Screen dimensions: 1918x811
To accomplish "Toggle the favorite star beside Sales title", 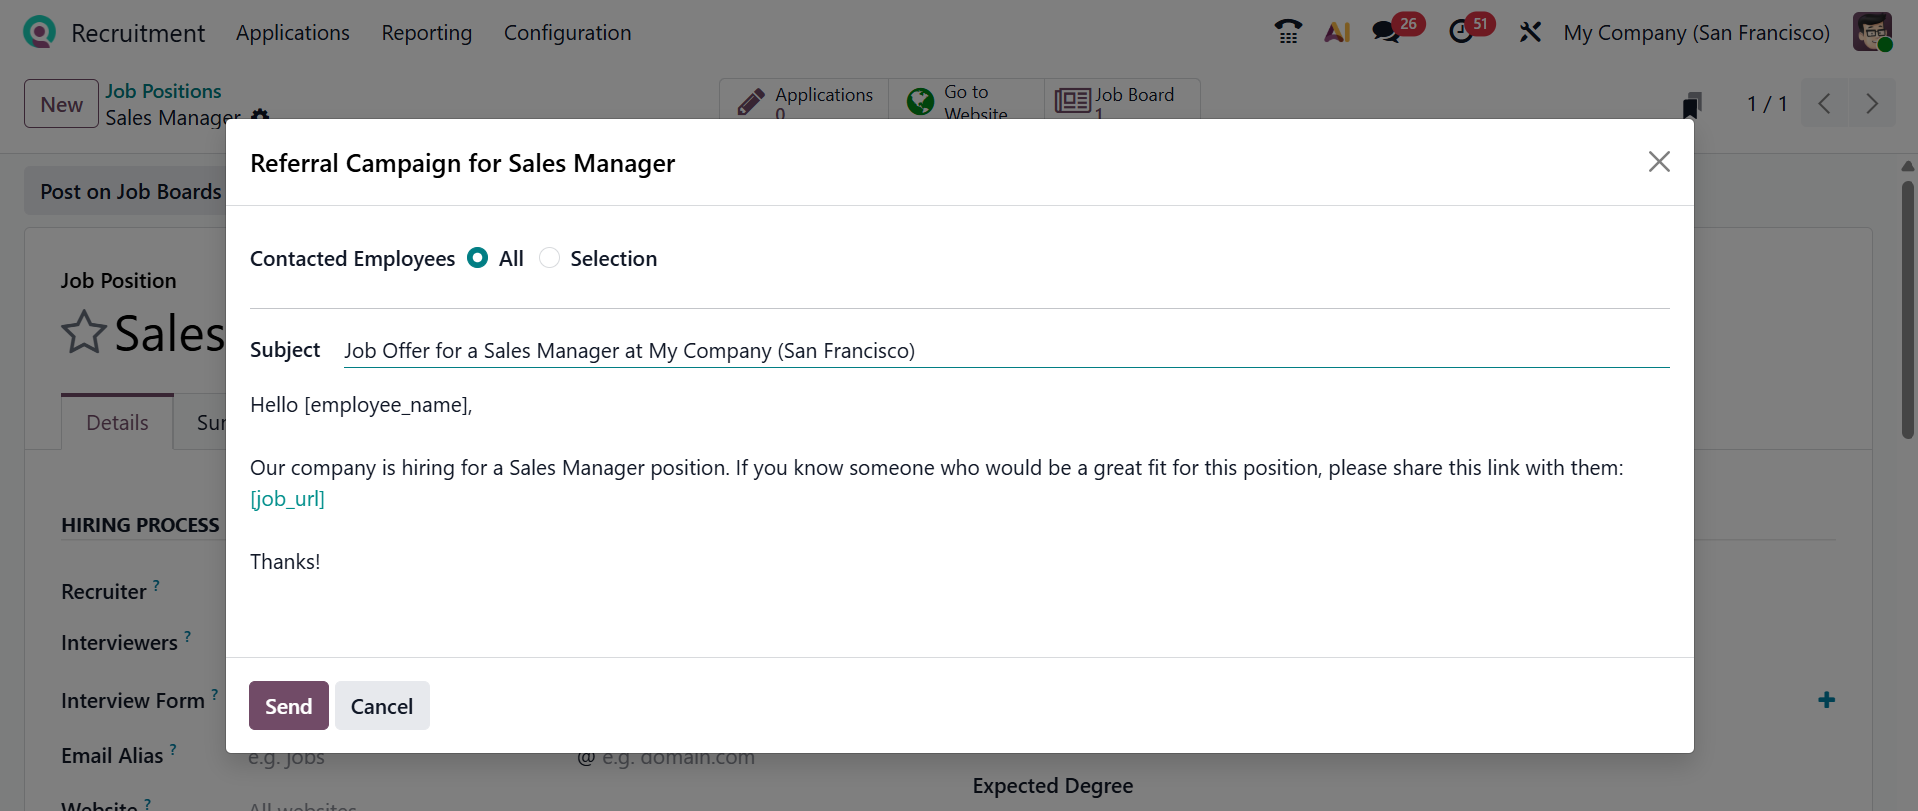I will coord(84,333).
